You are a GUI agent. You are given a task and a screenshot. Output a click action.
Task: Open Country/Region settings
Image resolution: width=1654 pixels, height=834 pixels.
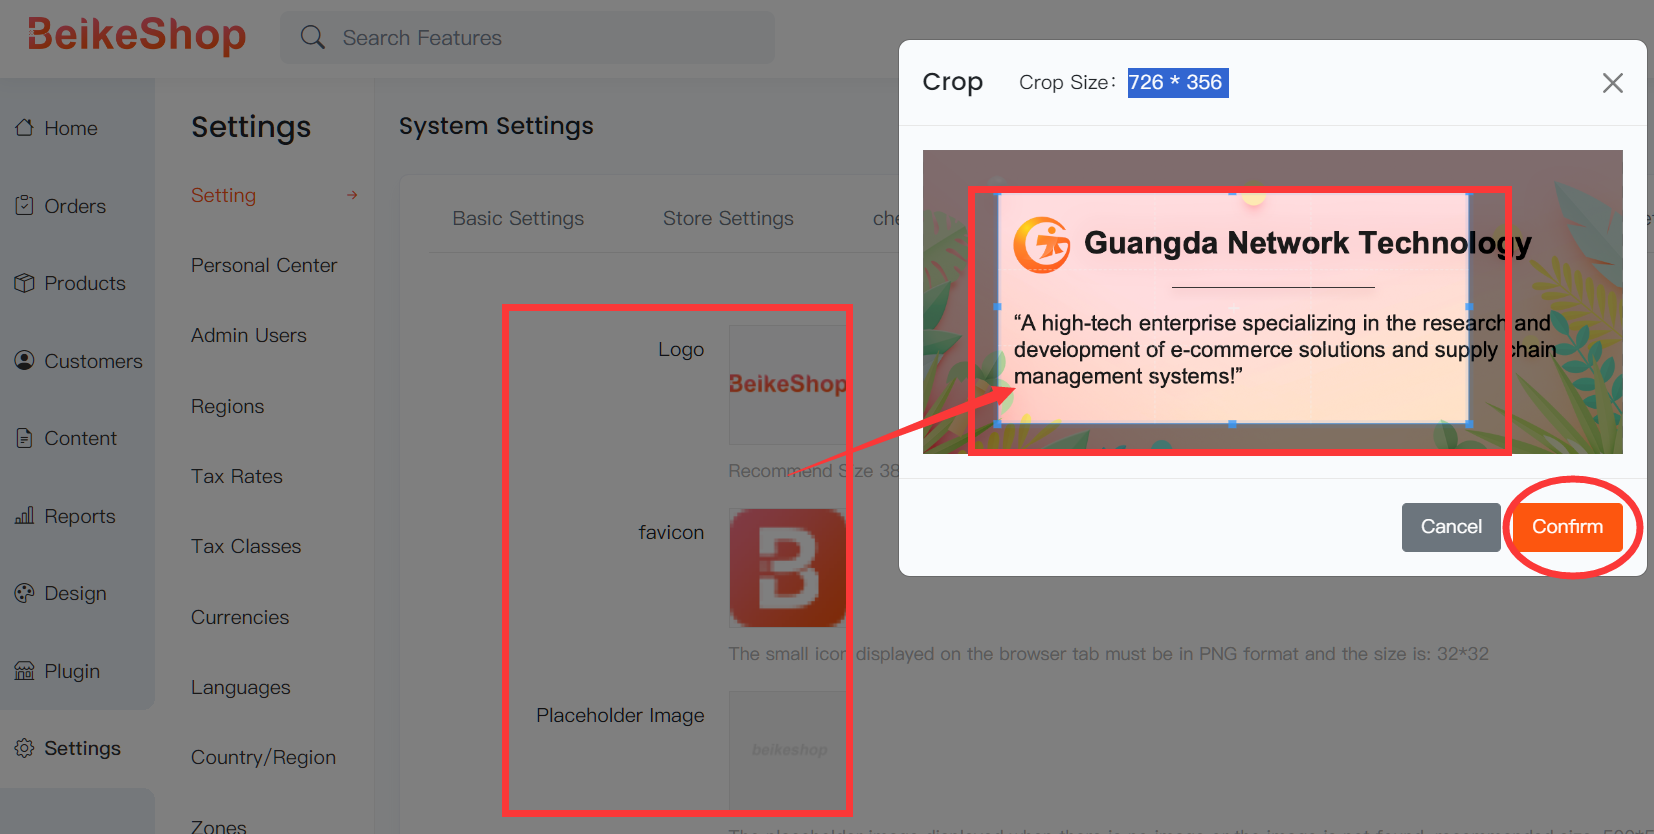[x=264, y=757]
